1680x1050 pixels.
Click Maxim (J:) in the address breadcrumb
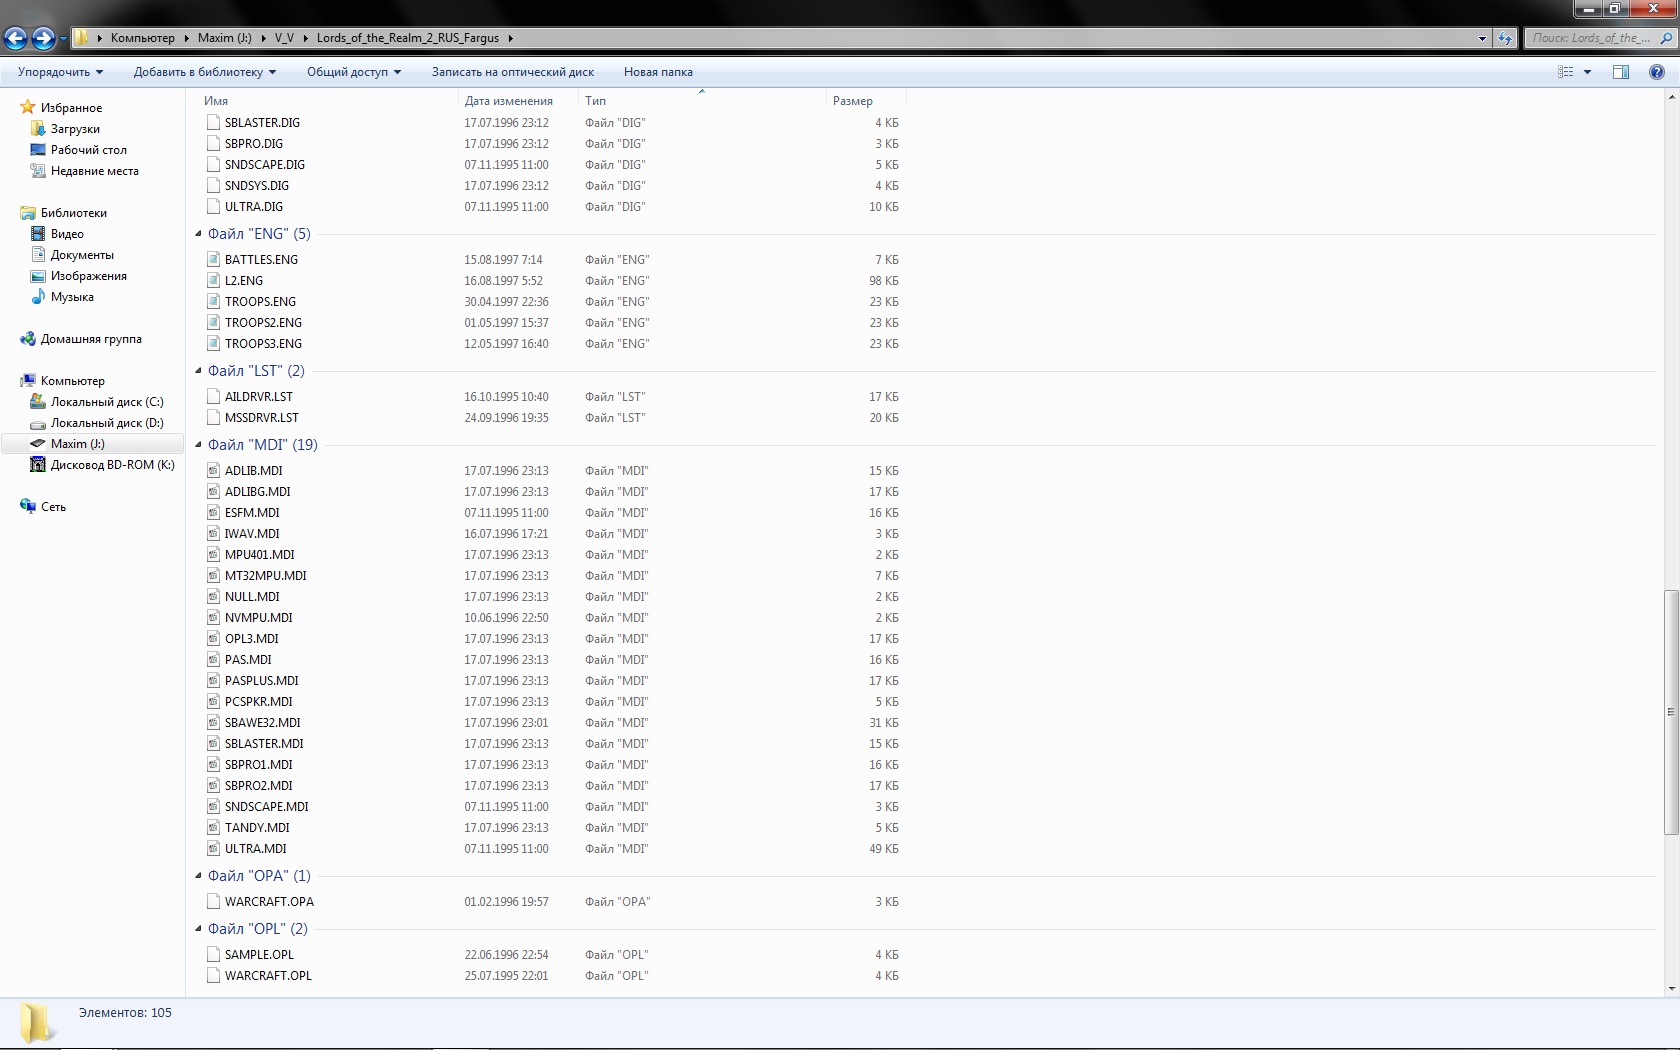225,38
